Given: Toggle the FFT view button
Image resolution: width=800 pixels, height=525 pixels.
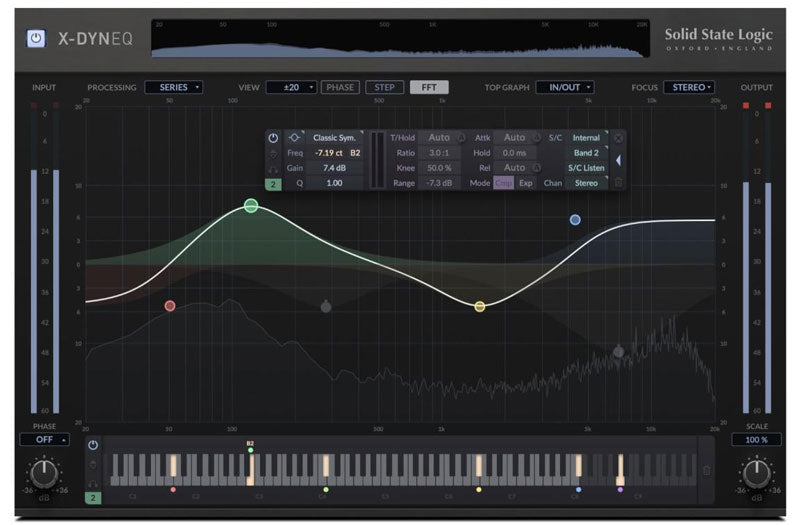Looking at the screenshot, I should [429, 87].
